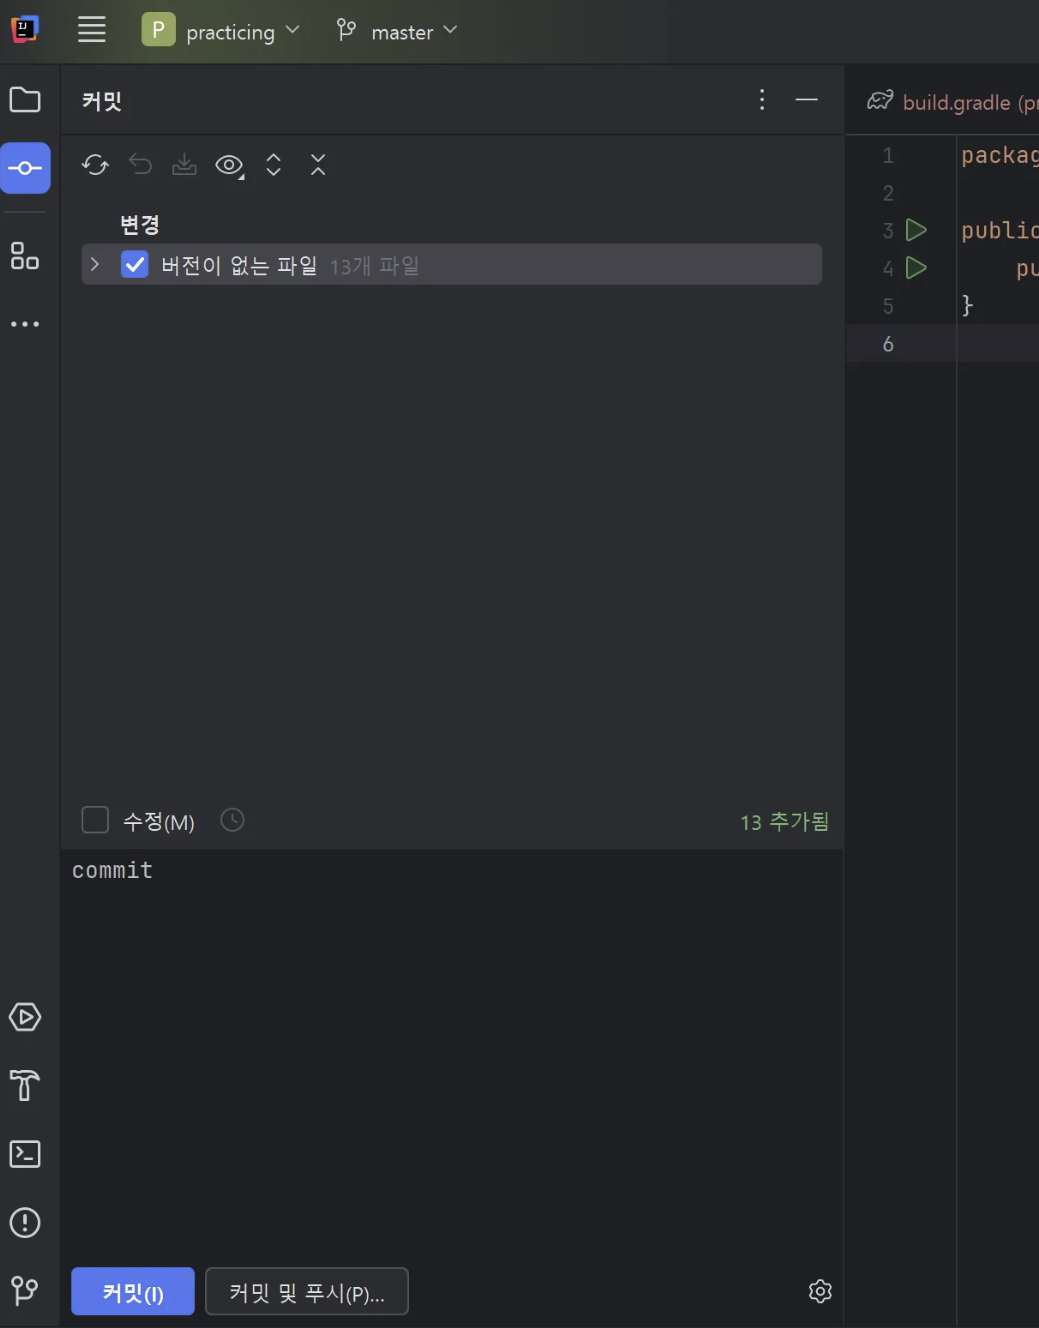Open the Structure tool window icon
Viewport: 1039px width, 1328px height.
tap(25, 256)
